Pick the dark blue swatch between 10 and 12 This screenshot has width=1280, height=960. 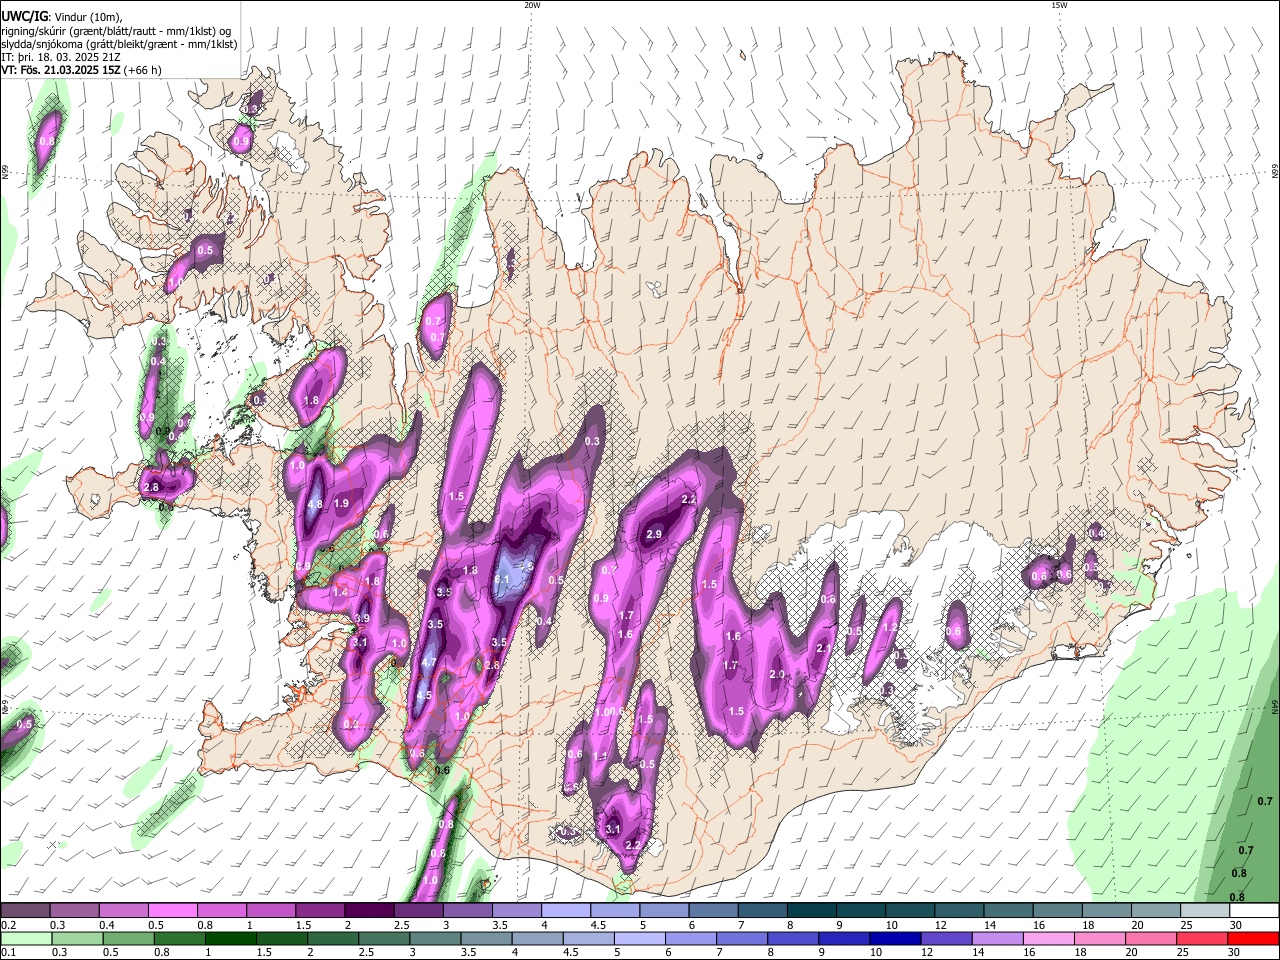pos(895,938)
